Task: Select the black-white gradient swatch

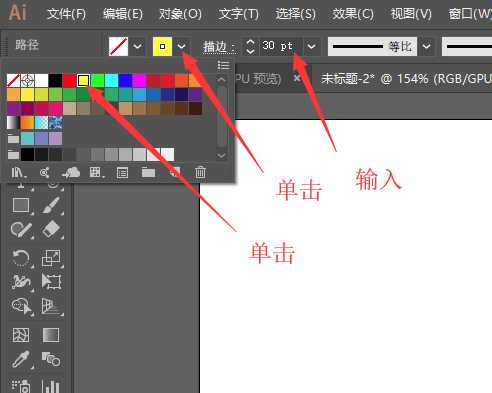Action: (13, 123)
